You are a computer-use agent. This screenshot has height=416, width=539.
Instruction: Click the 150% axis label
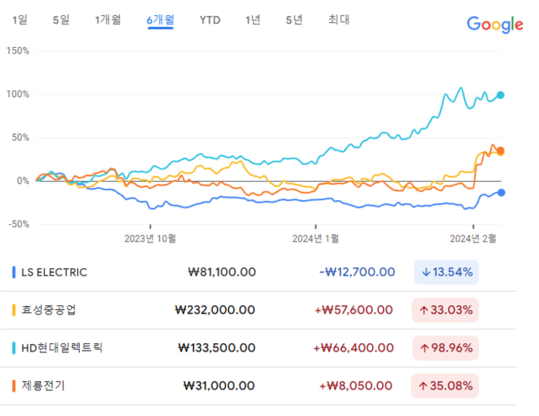(x=18, y=51)
